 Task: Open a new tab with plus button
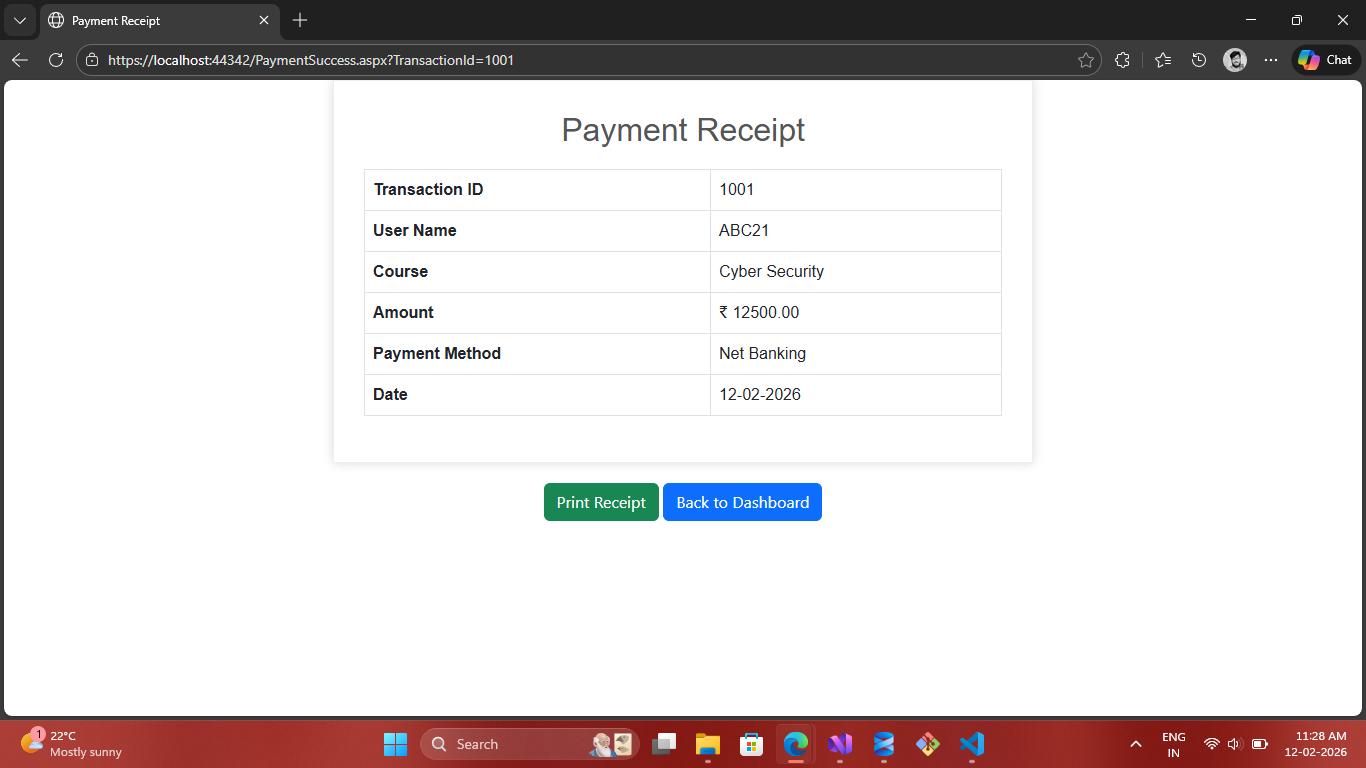coord(300,20)
